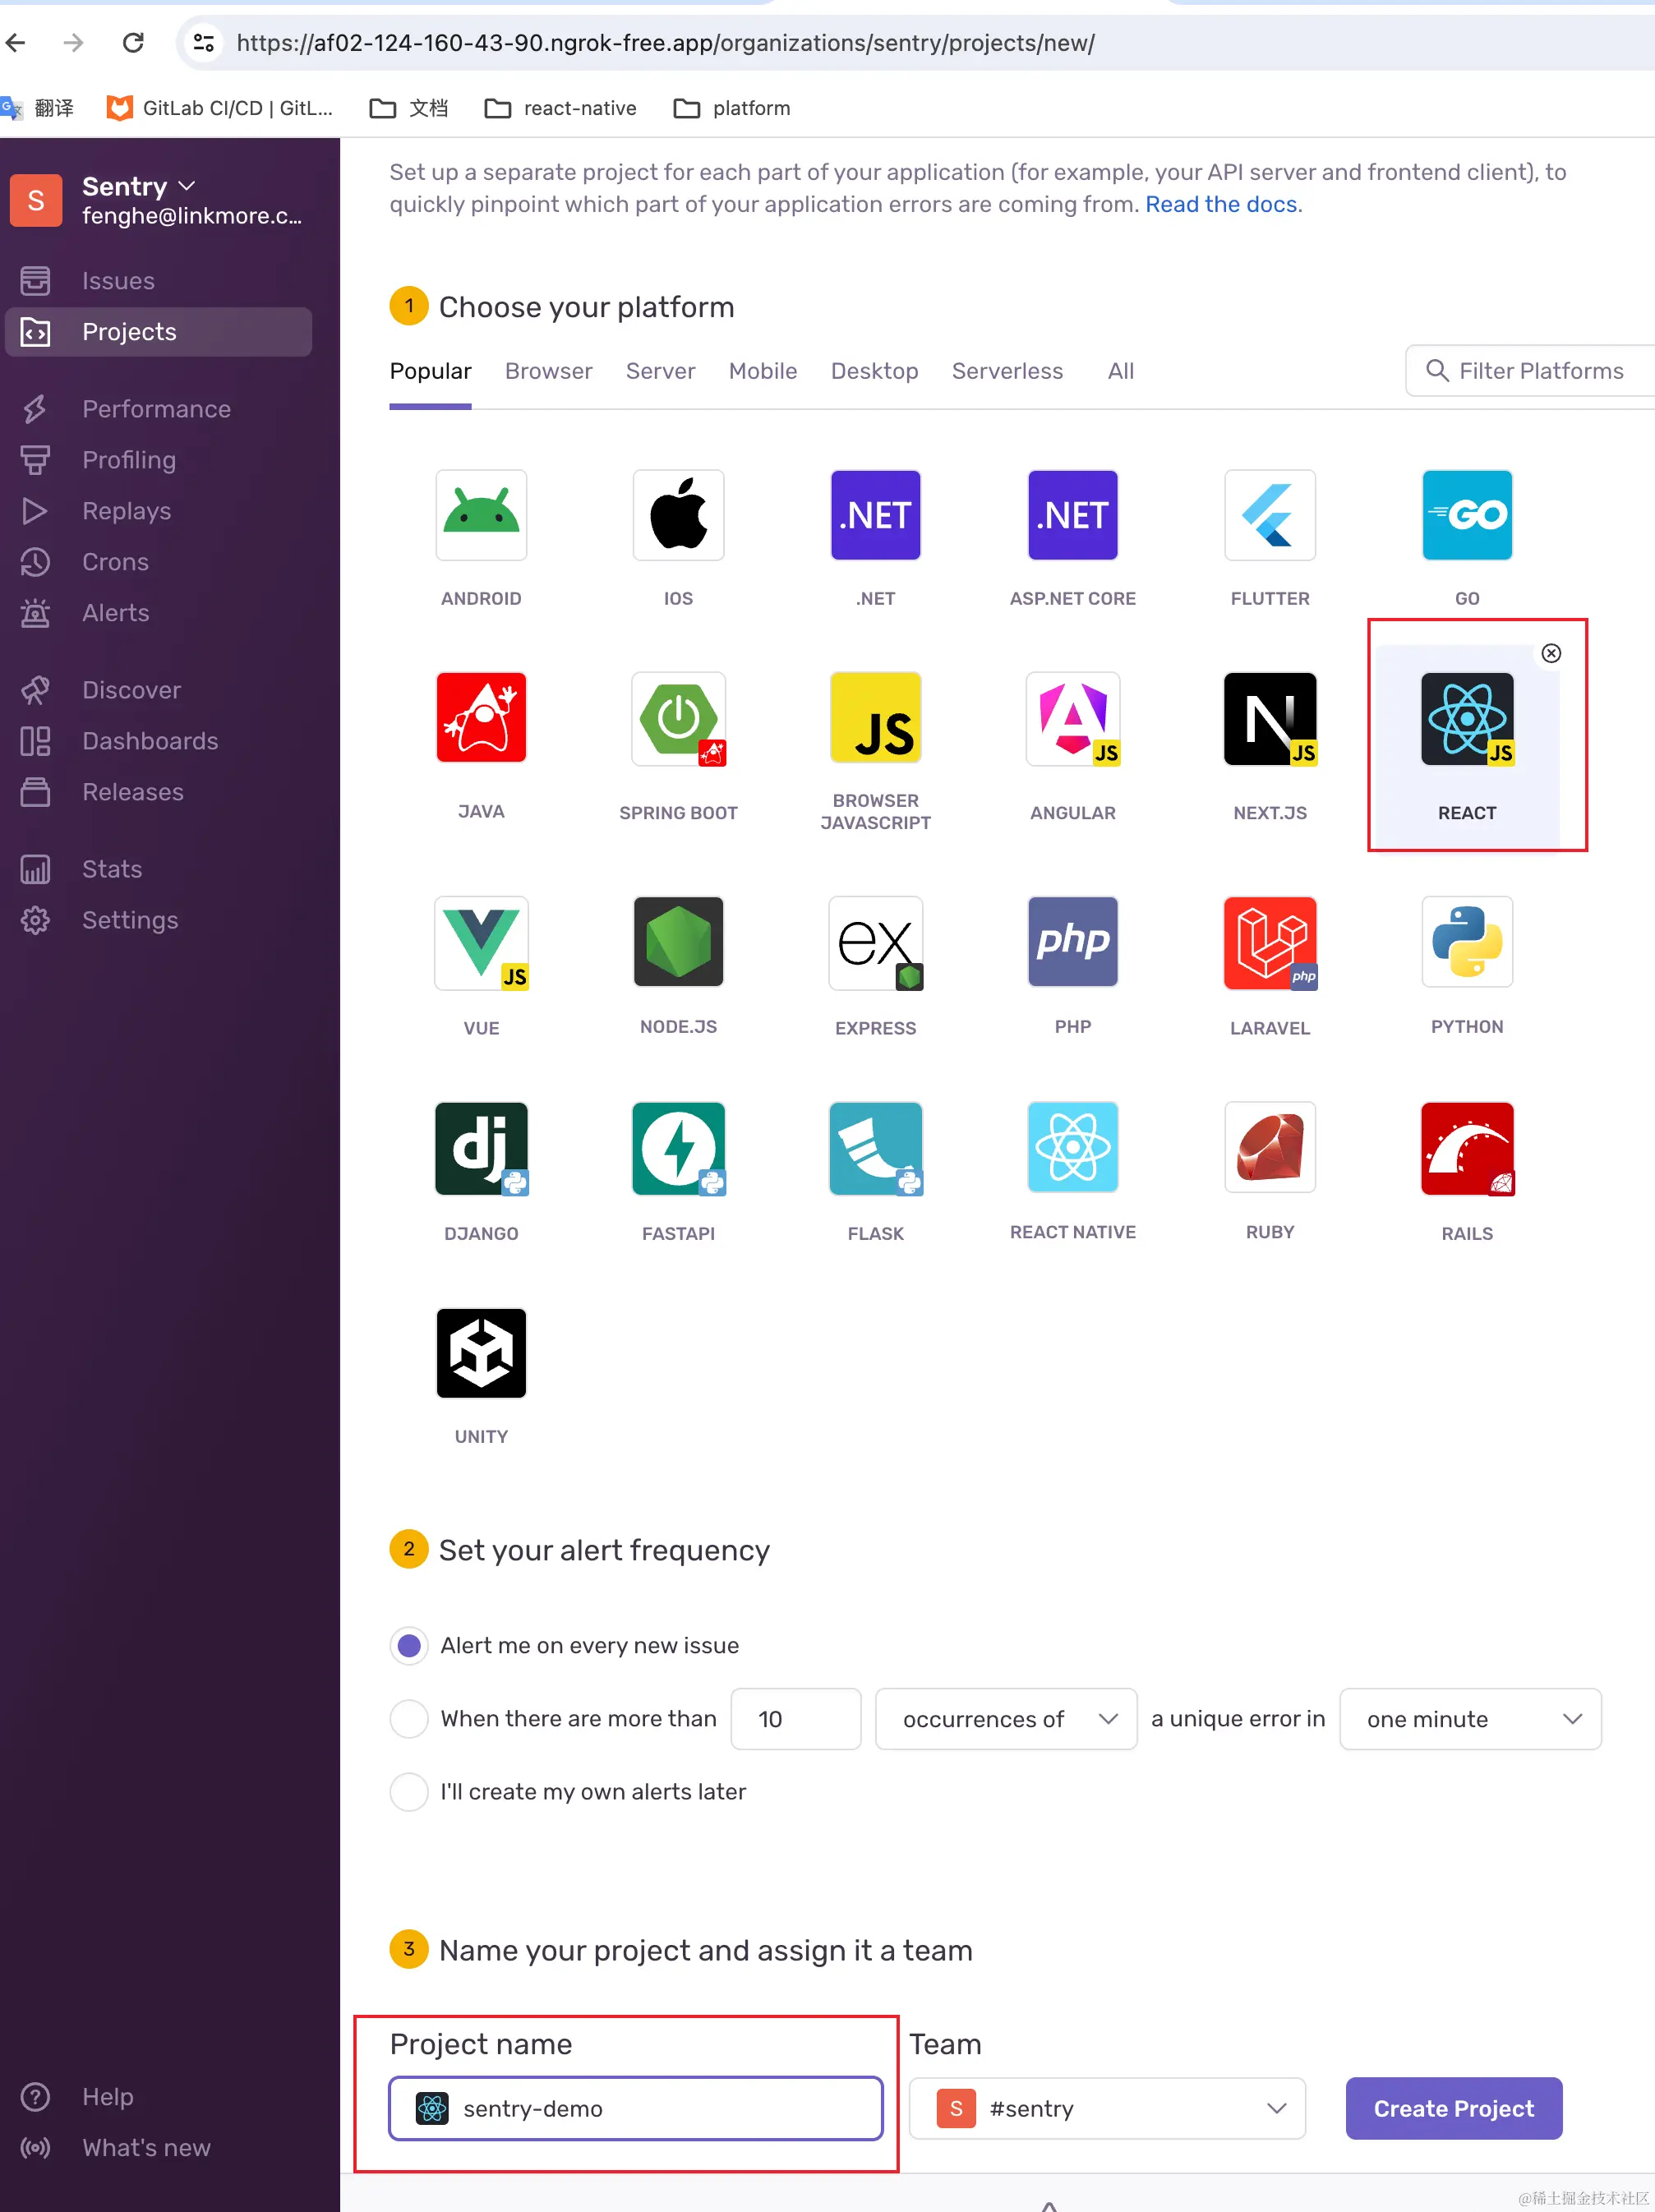Expand the #sentry Team dropdown

(1107, 2108)
